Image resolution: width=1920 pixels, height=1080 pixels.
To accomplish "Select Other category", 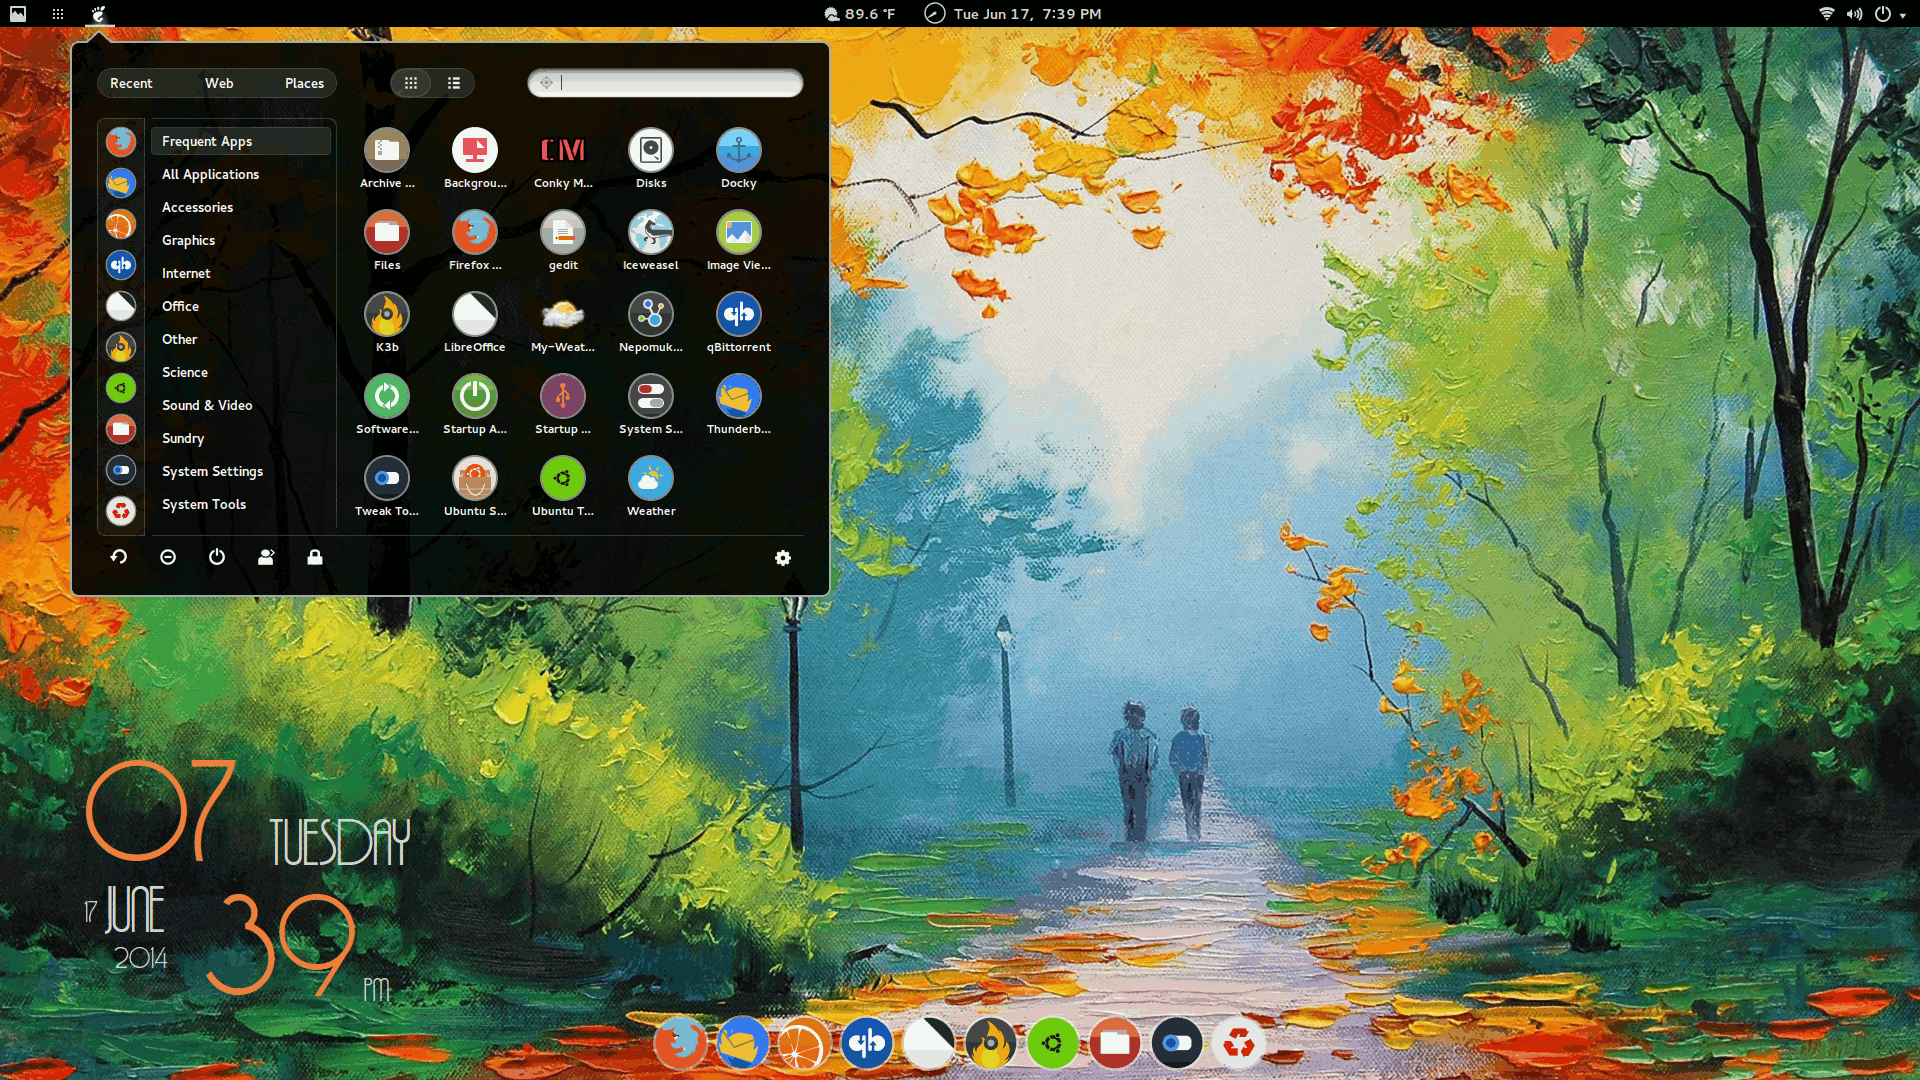I will [241, 339].
